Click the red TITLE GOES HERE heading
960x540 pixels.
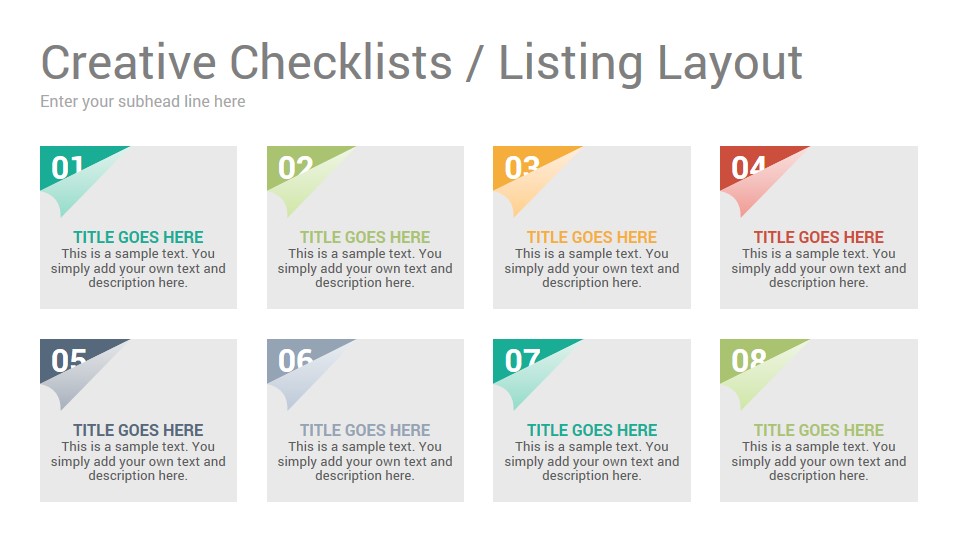tap(819, 237)
